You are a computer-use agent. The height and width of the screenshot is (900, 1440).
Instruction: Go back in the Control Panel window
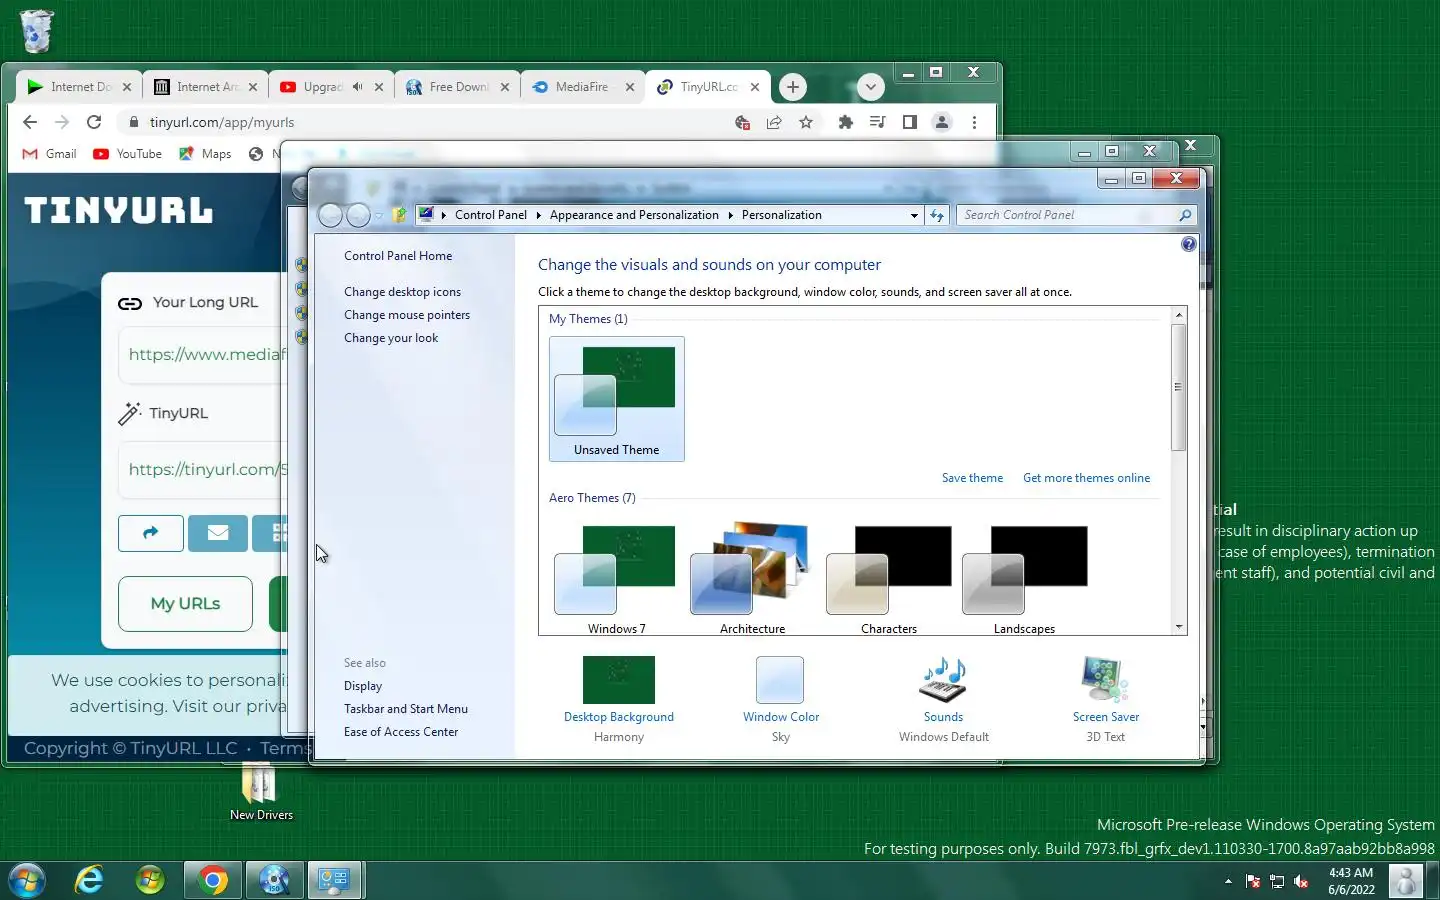pos(330,215)
